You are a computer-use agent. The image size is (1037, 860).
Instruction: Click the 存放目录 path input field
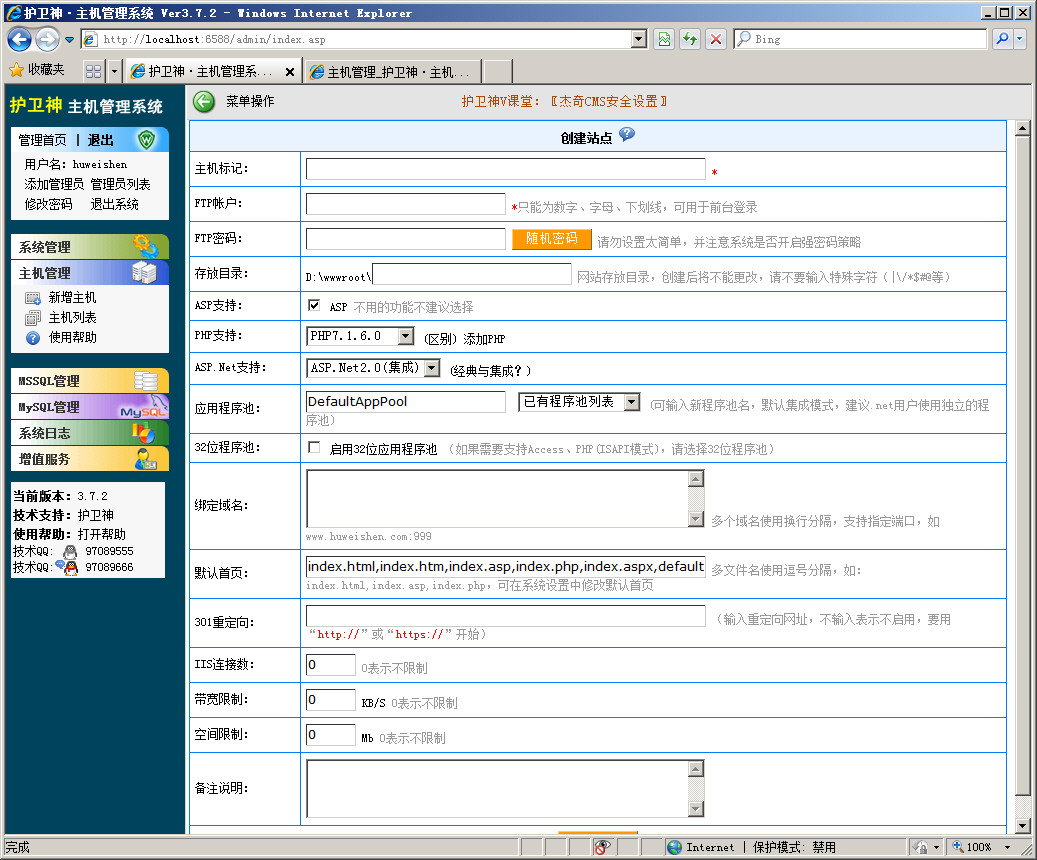472,274
